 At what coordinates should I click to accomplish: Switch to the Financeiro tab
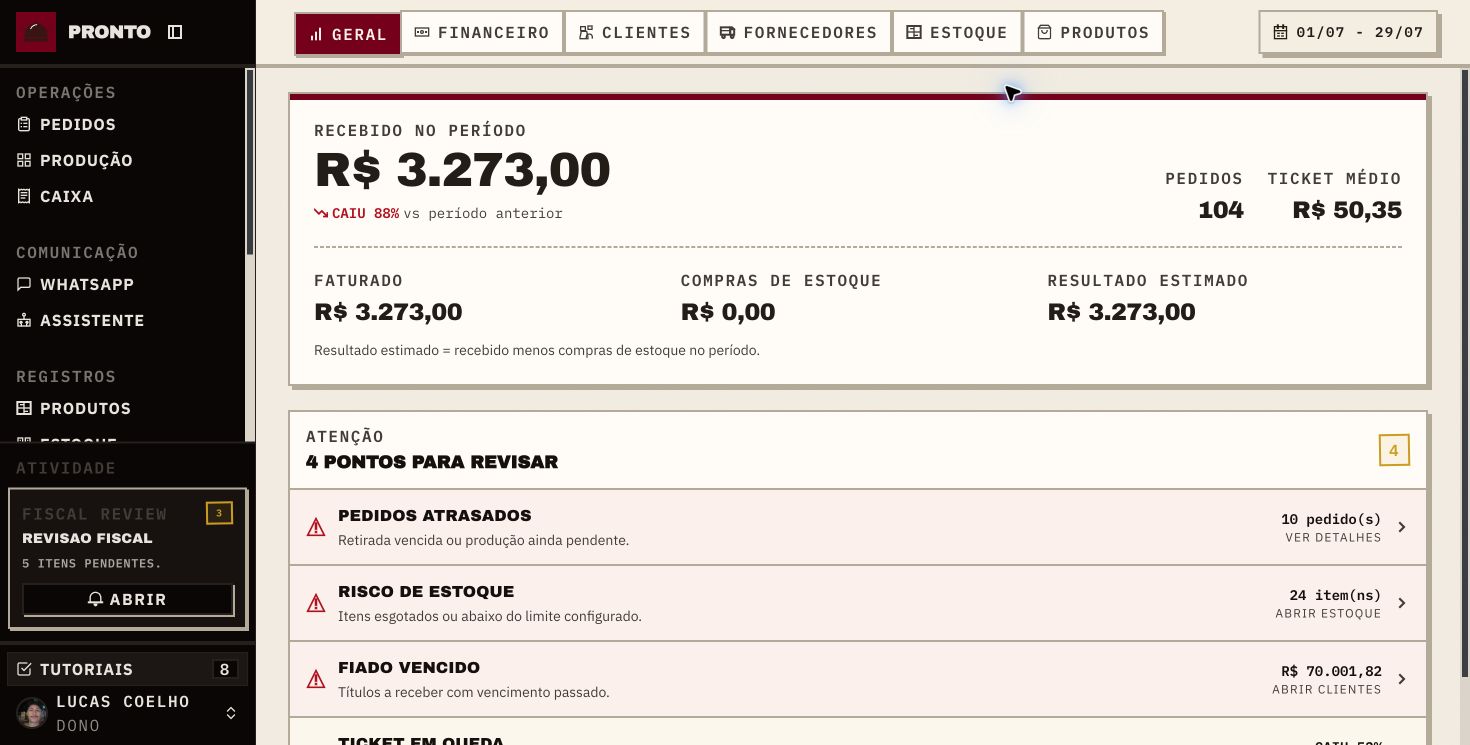click(x=482, y=33)
